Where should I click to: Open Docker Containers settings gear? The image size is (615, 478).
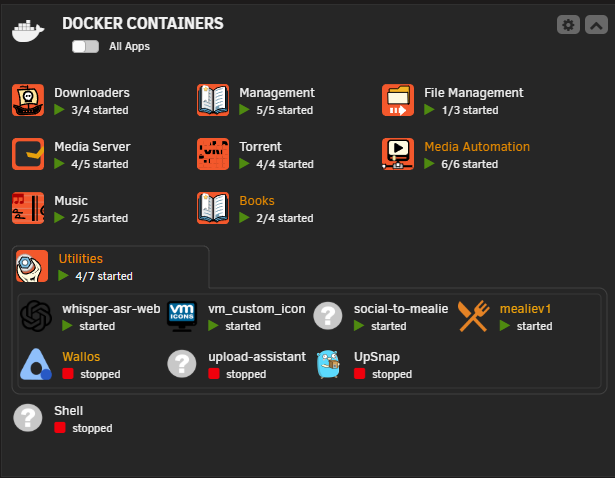568,25
